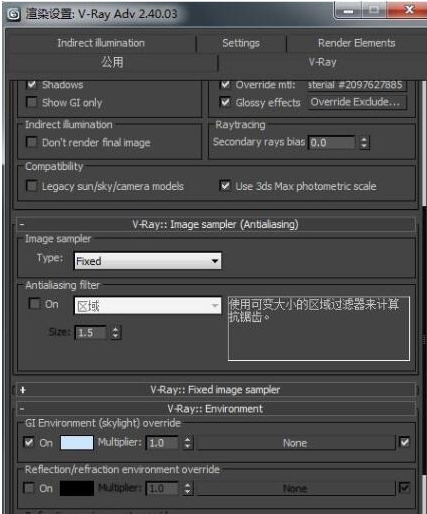Switch to the Indirect illumination tab
Viewport: 427px width, 514px height.
101,43
